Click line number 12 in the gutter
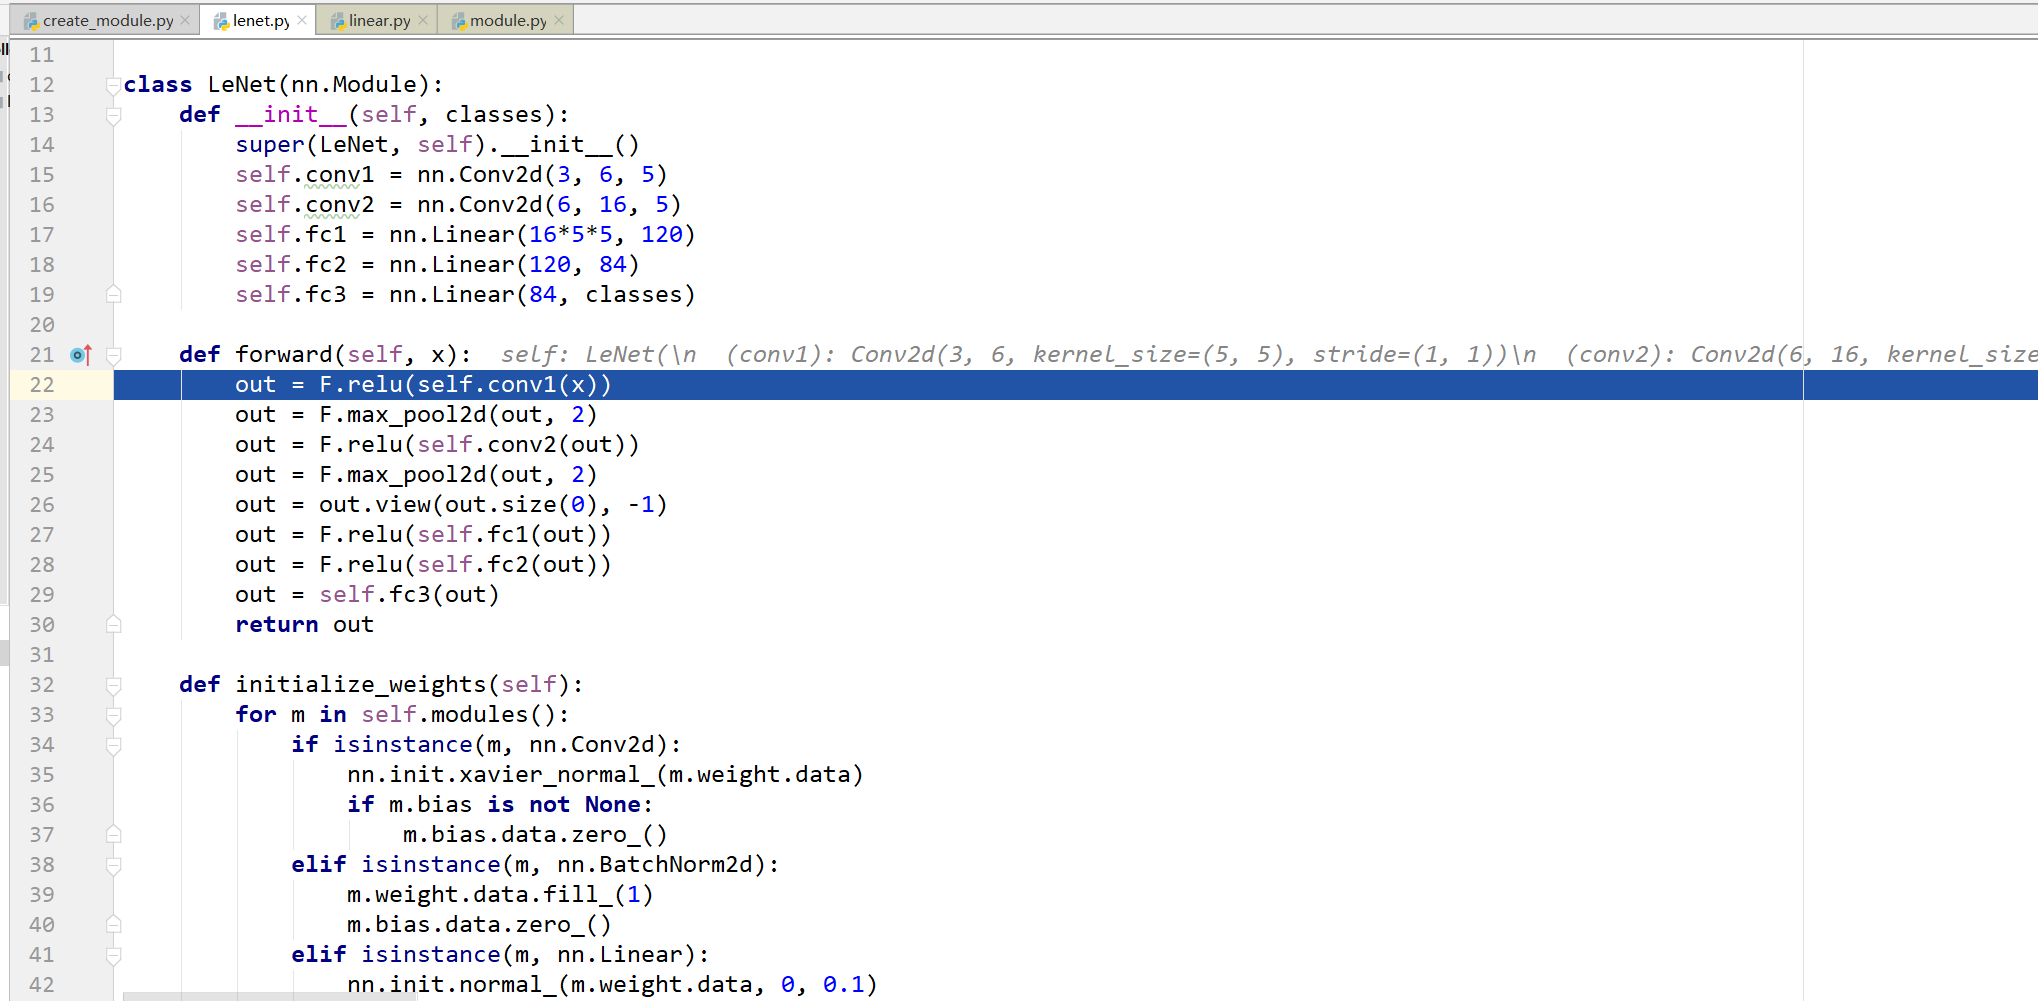2038x1001 pixels. pyautogui.click(x=42, y=85)
